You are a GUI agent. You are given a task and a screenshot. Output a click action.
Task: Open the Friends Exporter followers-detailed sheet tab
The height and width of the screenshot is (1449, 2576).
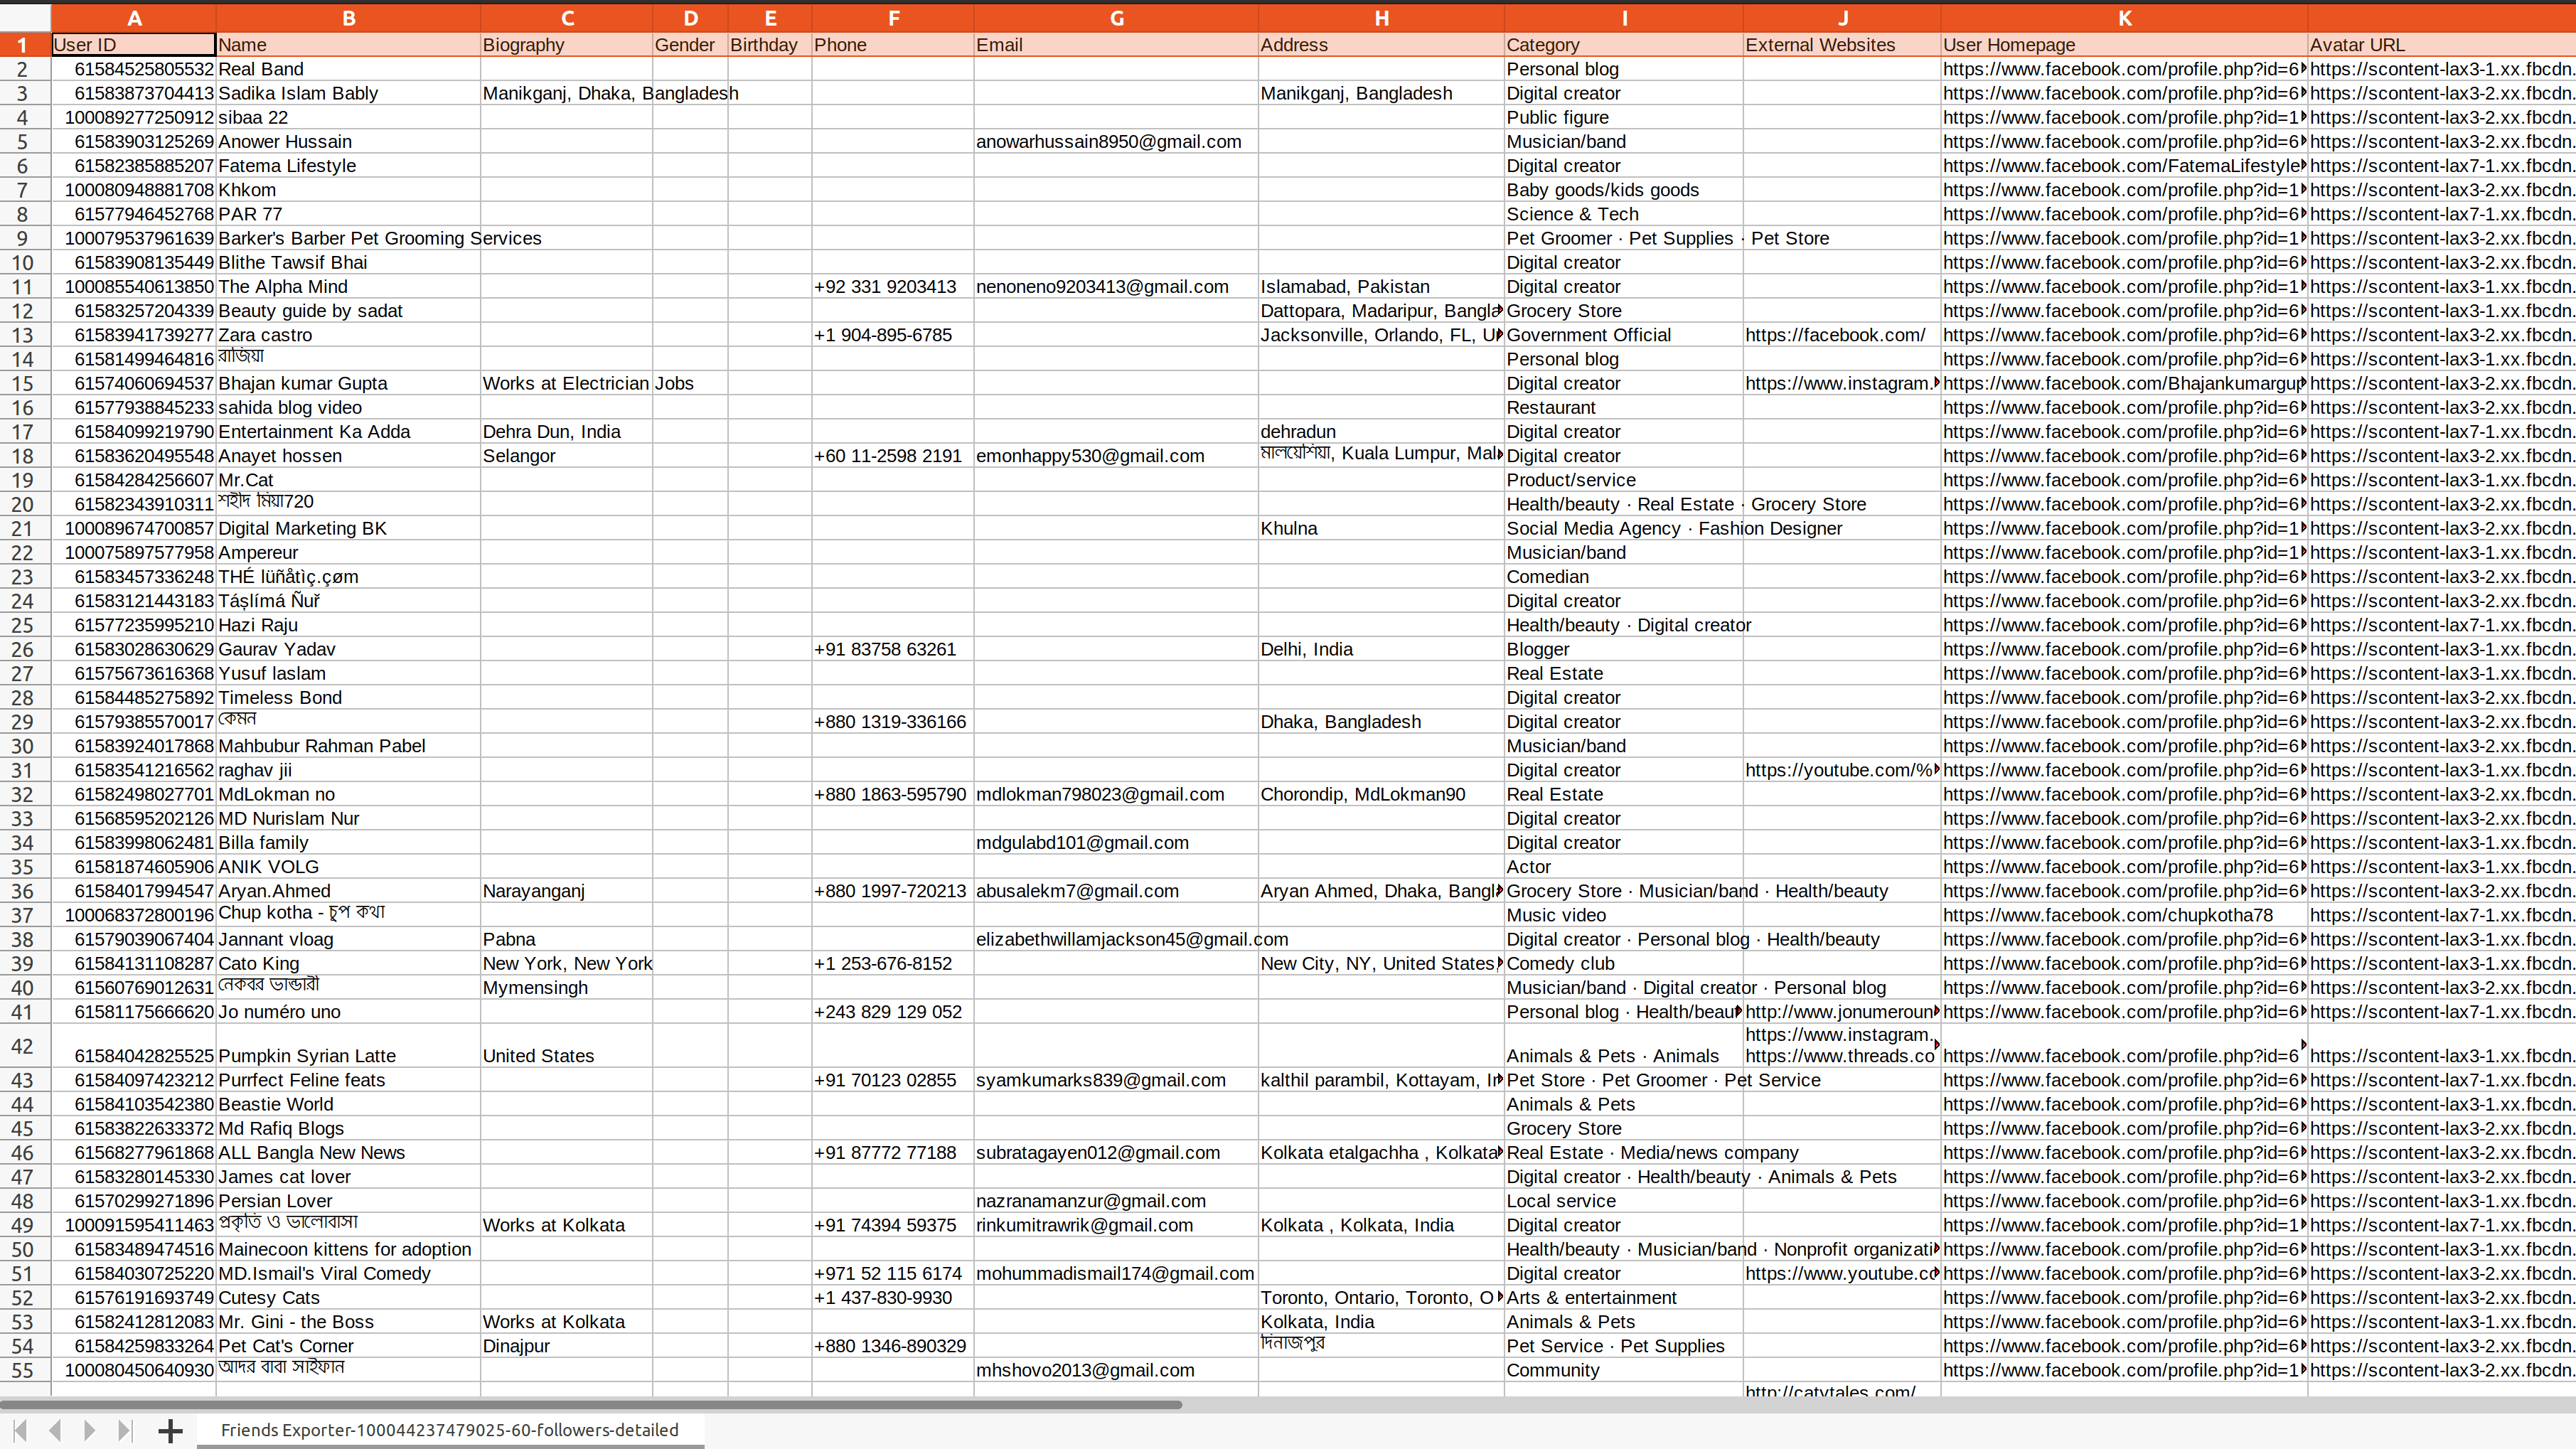tap(449, 1430)
